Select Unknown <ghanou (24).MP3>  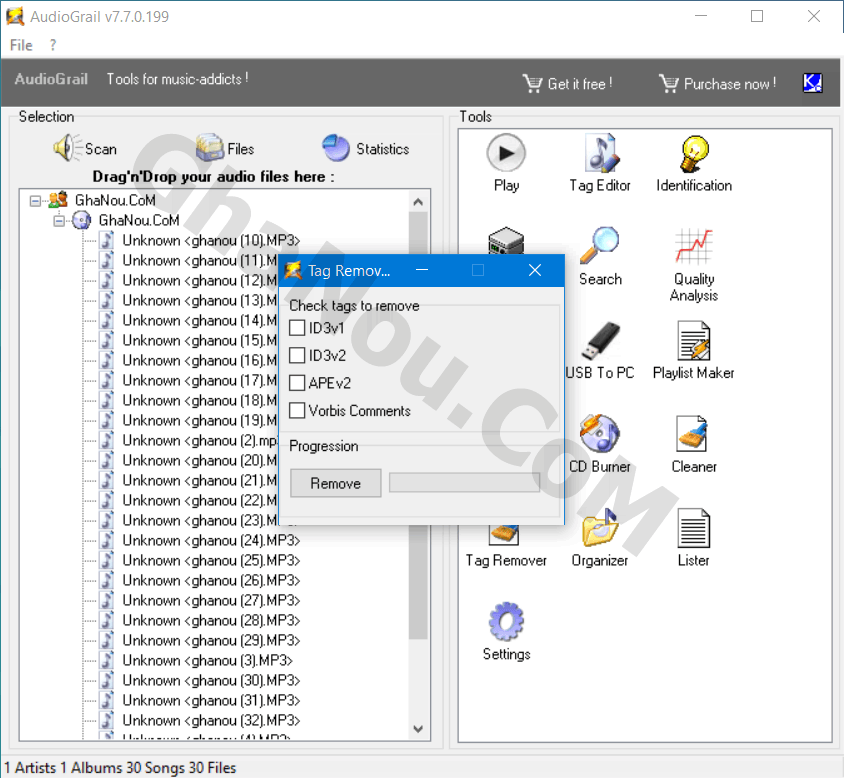click(x=211, y=540)
